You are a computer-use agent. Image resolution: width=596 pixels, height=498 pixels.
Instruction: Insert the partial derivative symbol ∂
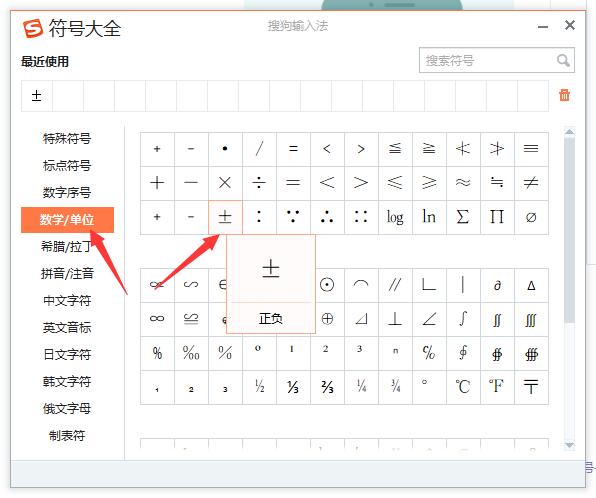(497, 285)
